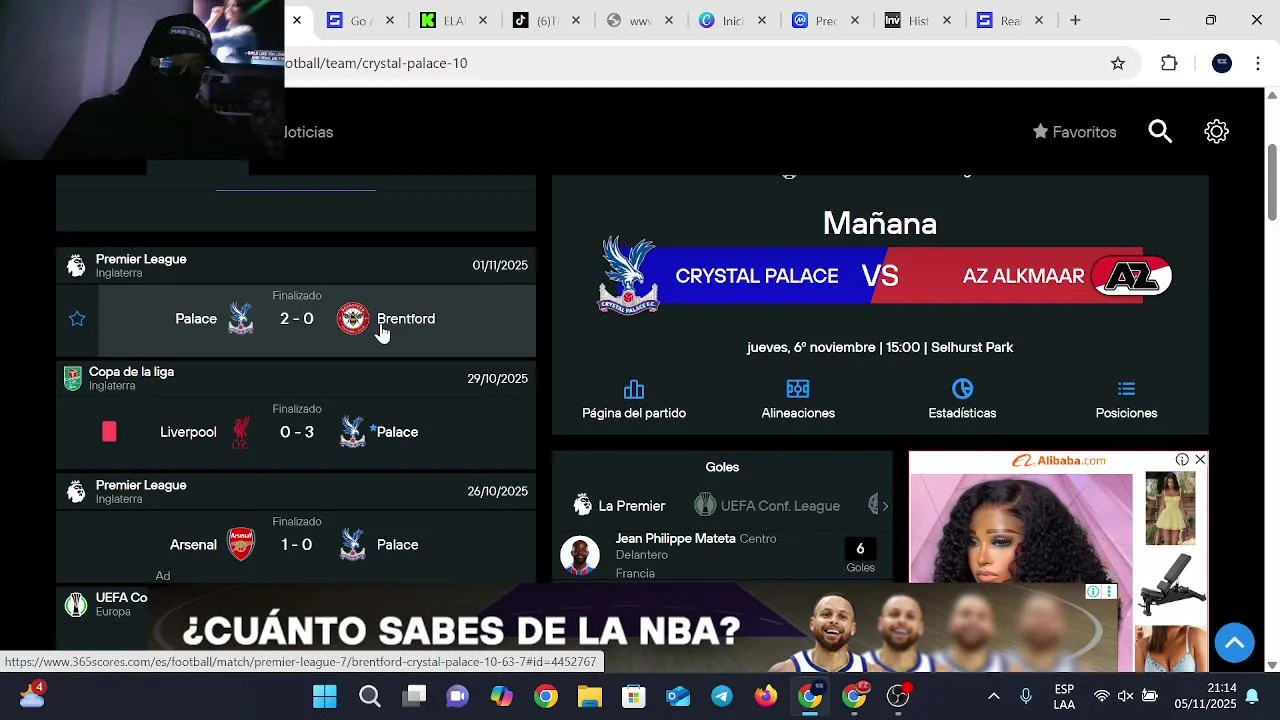This screenshot has height=720, width=1280.
Task: Open Premier League header dated 01/11/2025
Action: pos(296,265)
